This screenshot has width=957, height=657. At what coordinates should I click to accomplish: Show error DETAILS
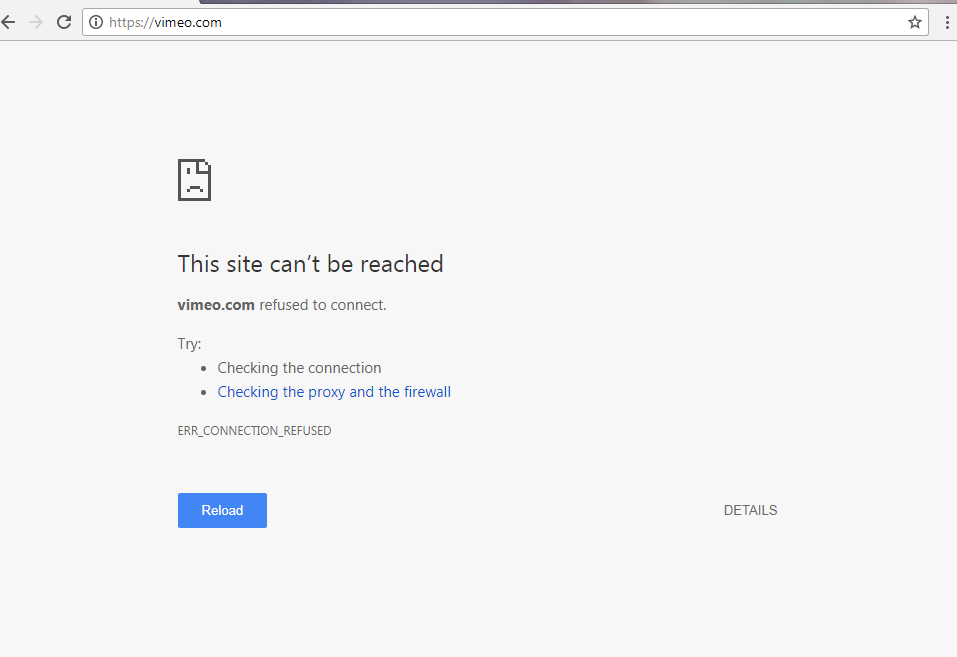pos(750,510)
